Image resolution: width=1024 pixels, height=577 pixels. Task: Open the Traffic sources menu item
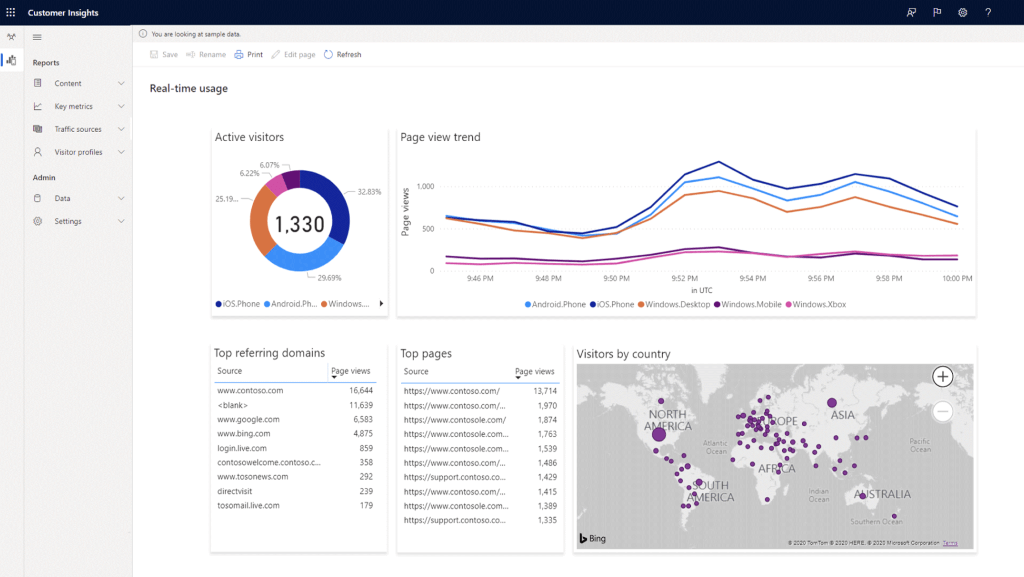[78, 129]
